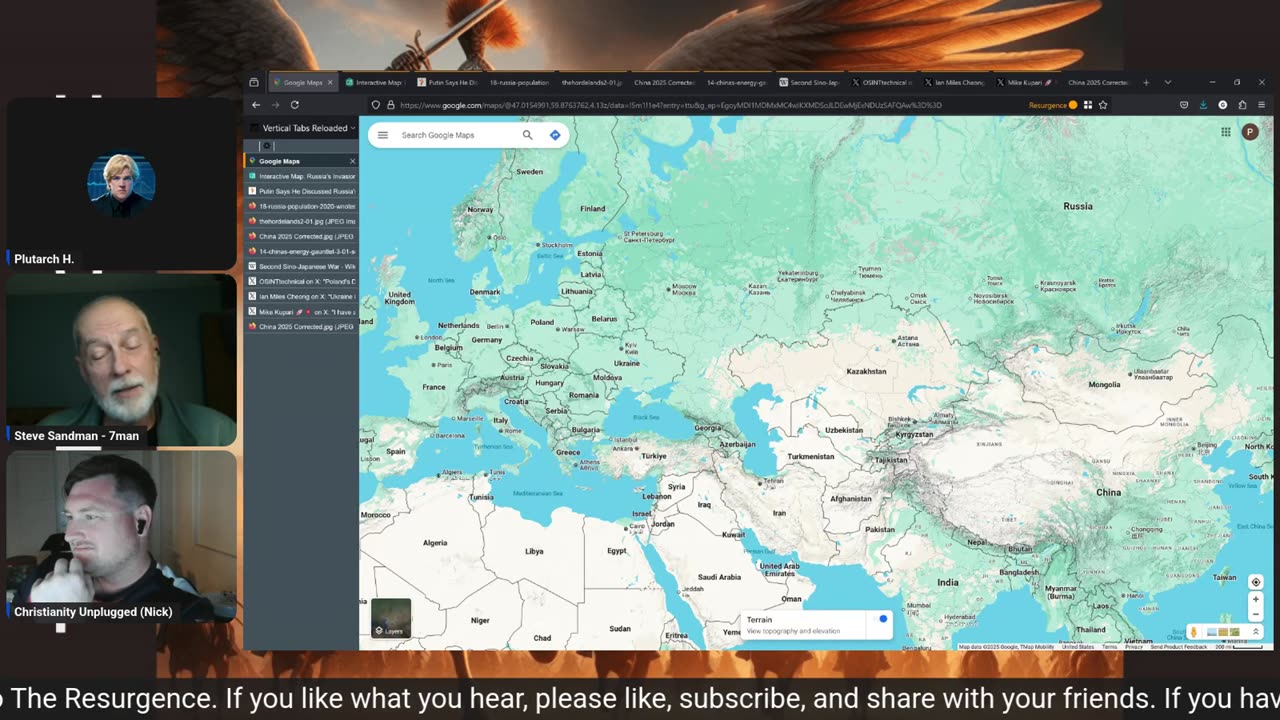The image size is (1280, 720).
Task: Open the imagery thumbnails next to the pegman
Action: click(x=1223, y=632)
